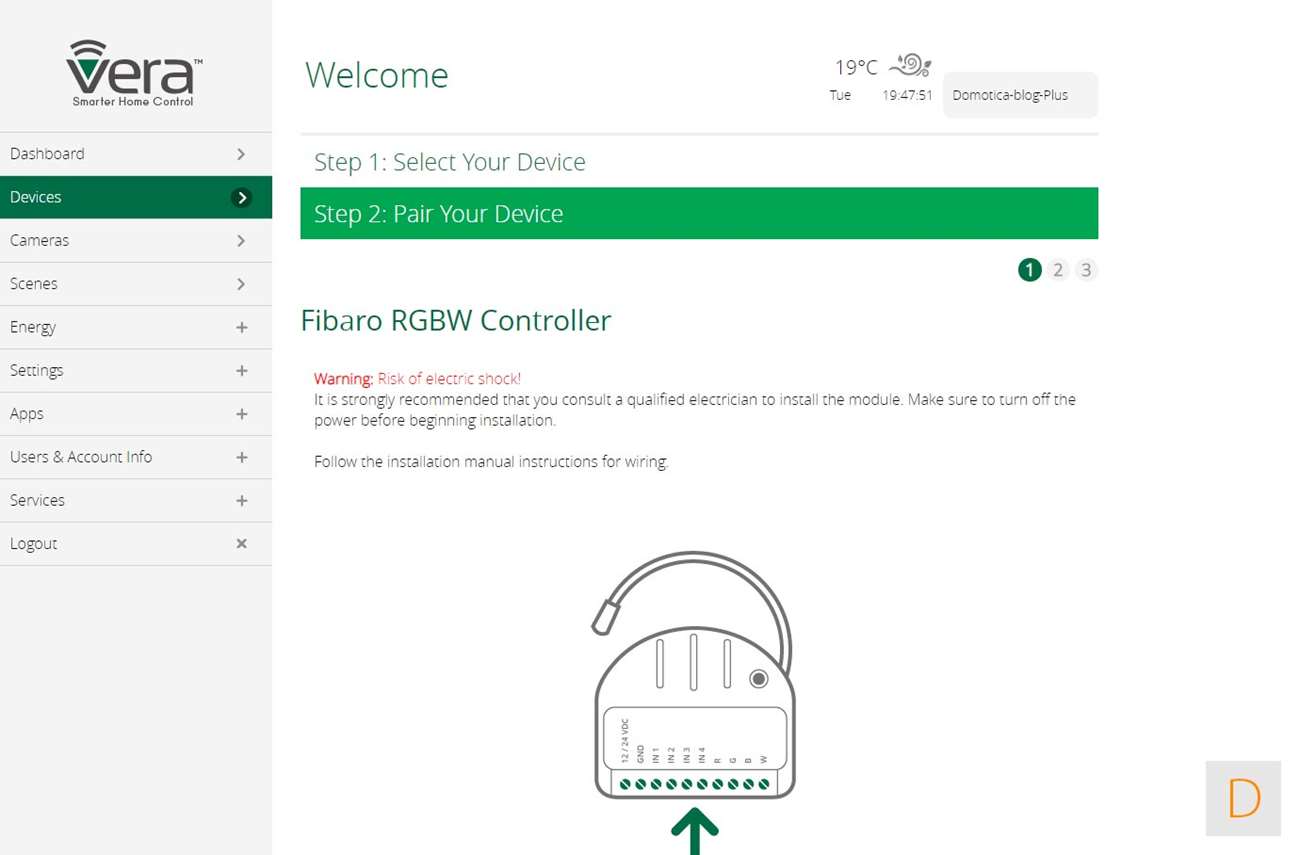Expand Users & Account Info plus icon

241,457
